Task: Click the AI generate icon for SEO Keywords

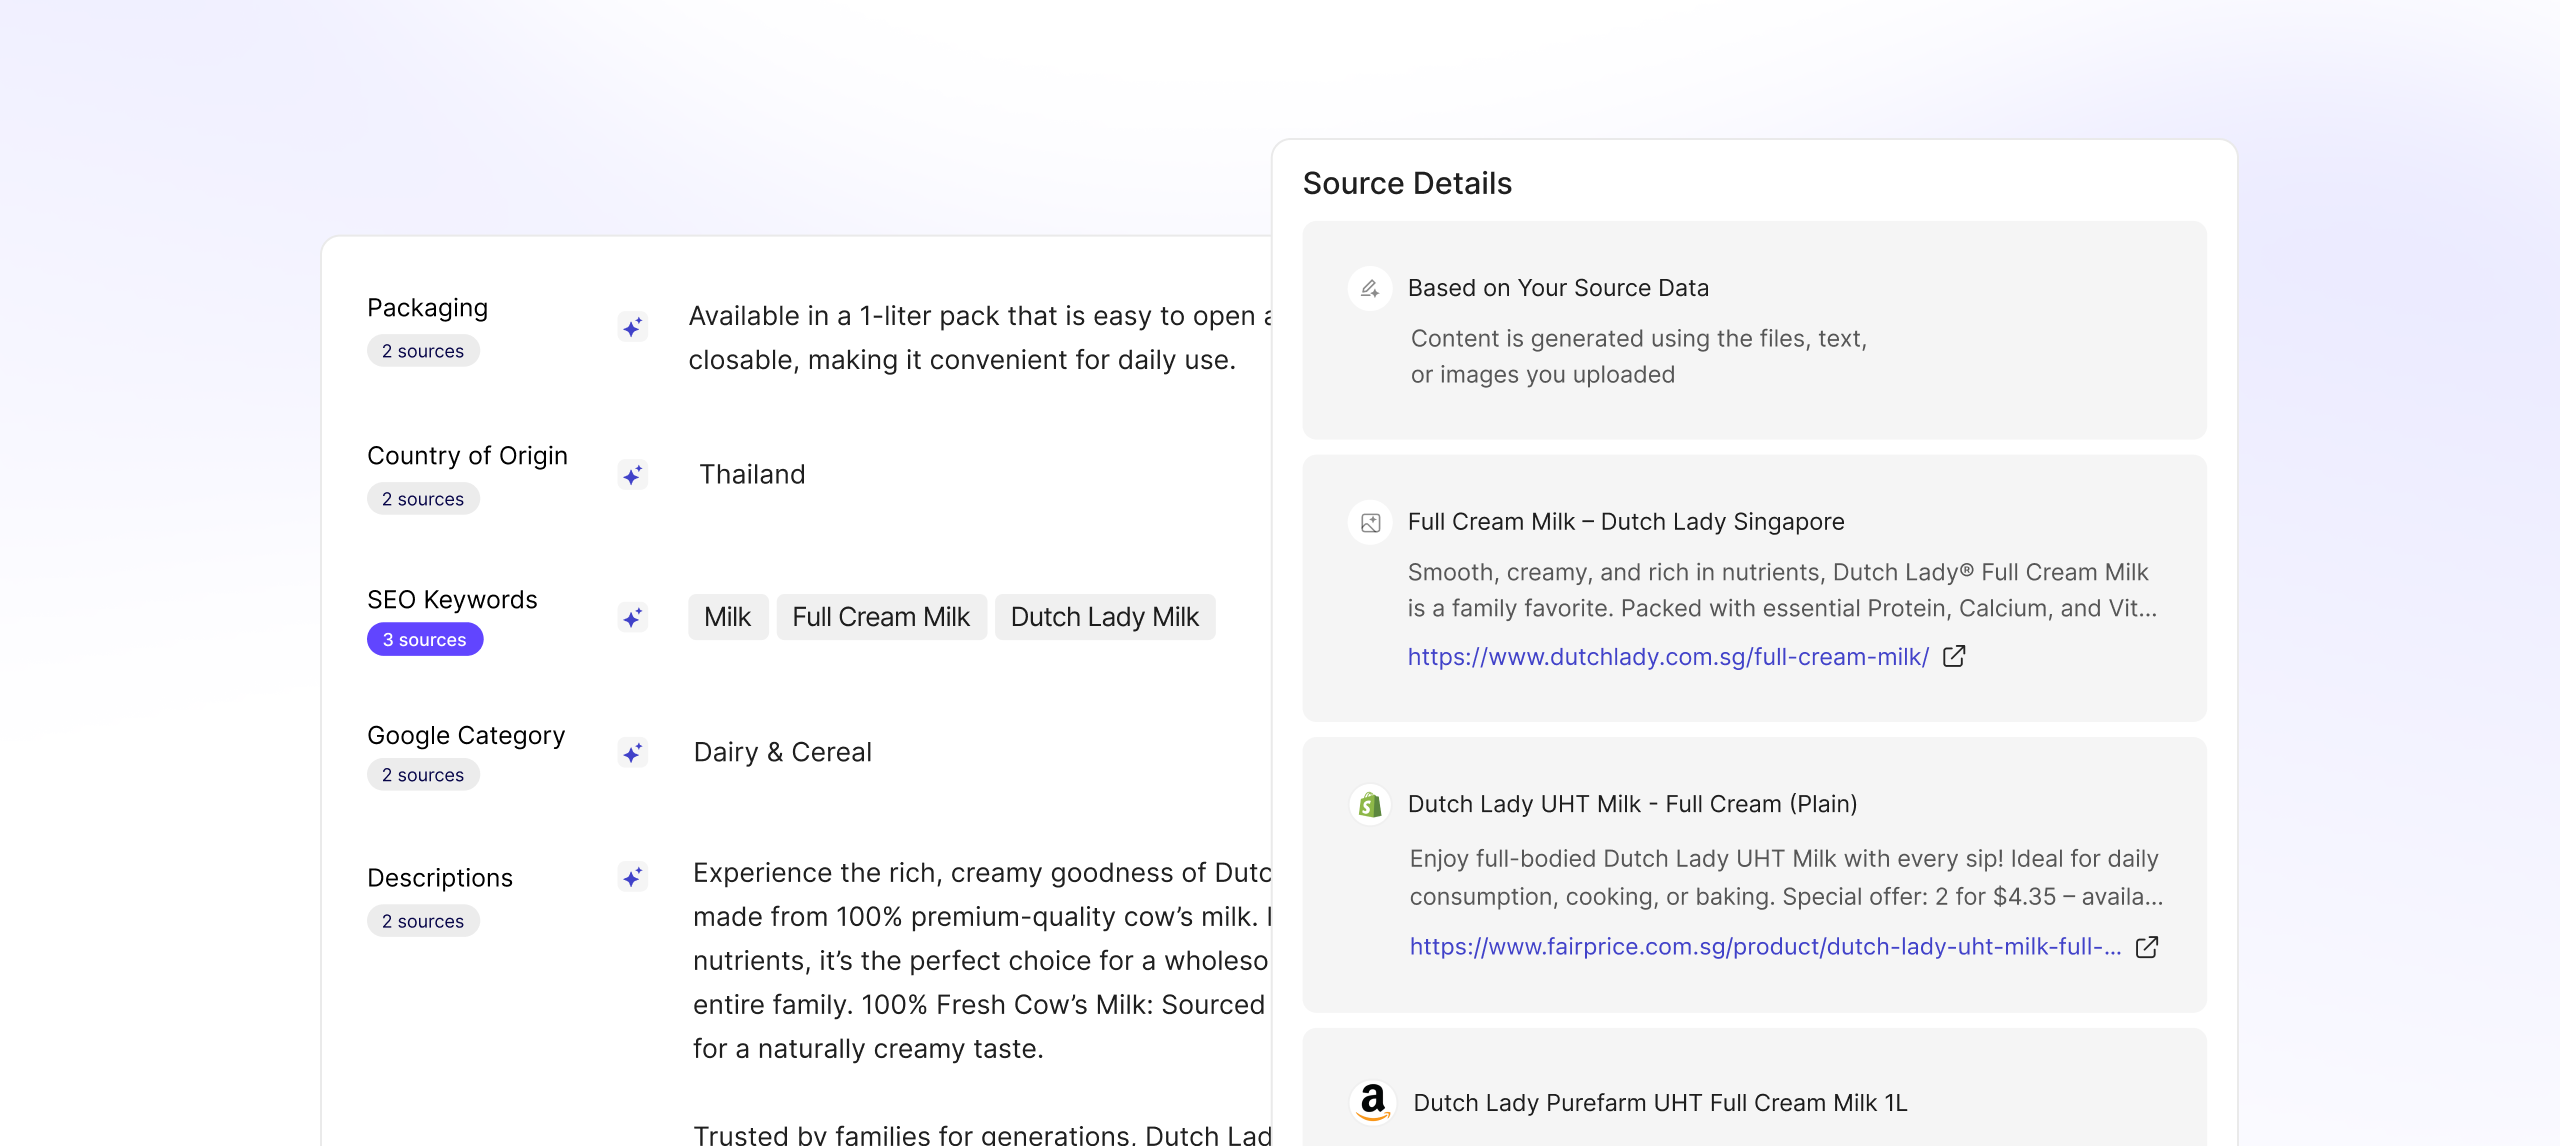Action: (633, 618)
